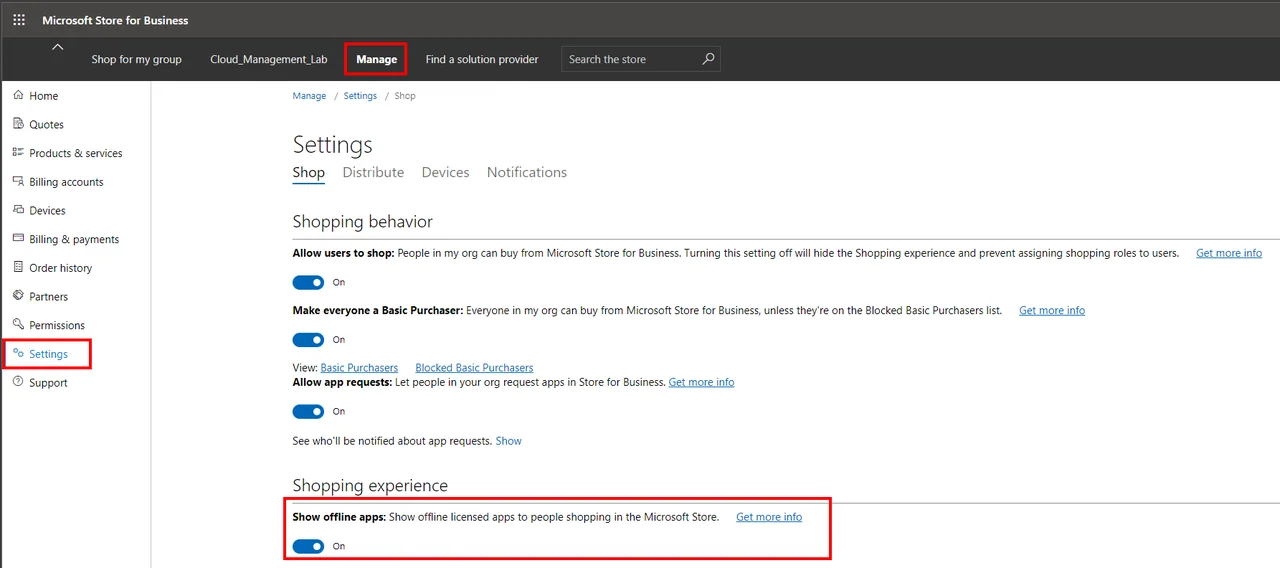Disable the Allow app requests toggle
The width and height of the screenshot is (1280, 568).
pyautogui.click(x=309, y=412)
